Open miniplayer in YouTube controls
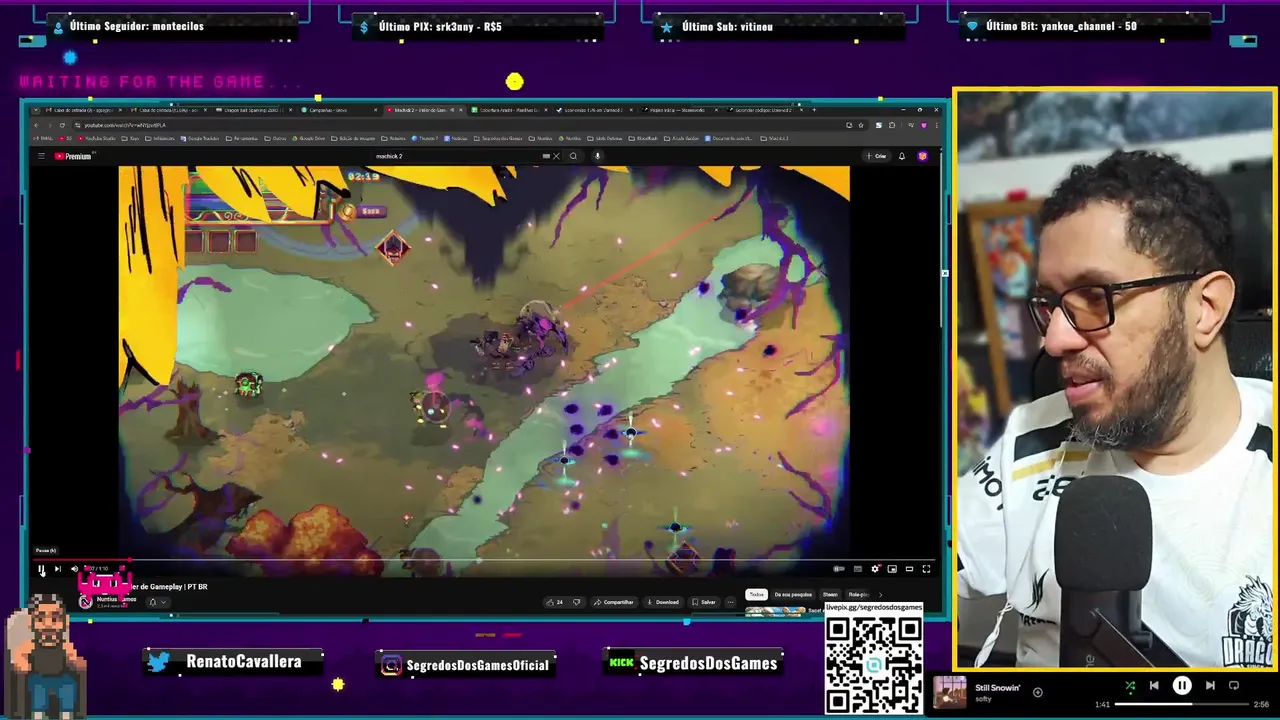Image resolution: width=1280 pixels, height=720 pixels. tap(892, 569)
